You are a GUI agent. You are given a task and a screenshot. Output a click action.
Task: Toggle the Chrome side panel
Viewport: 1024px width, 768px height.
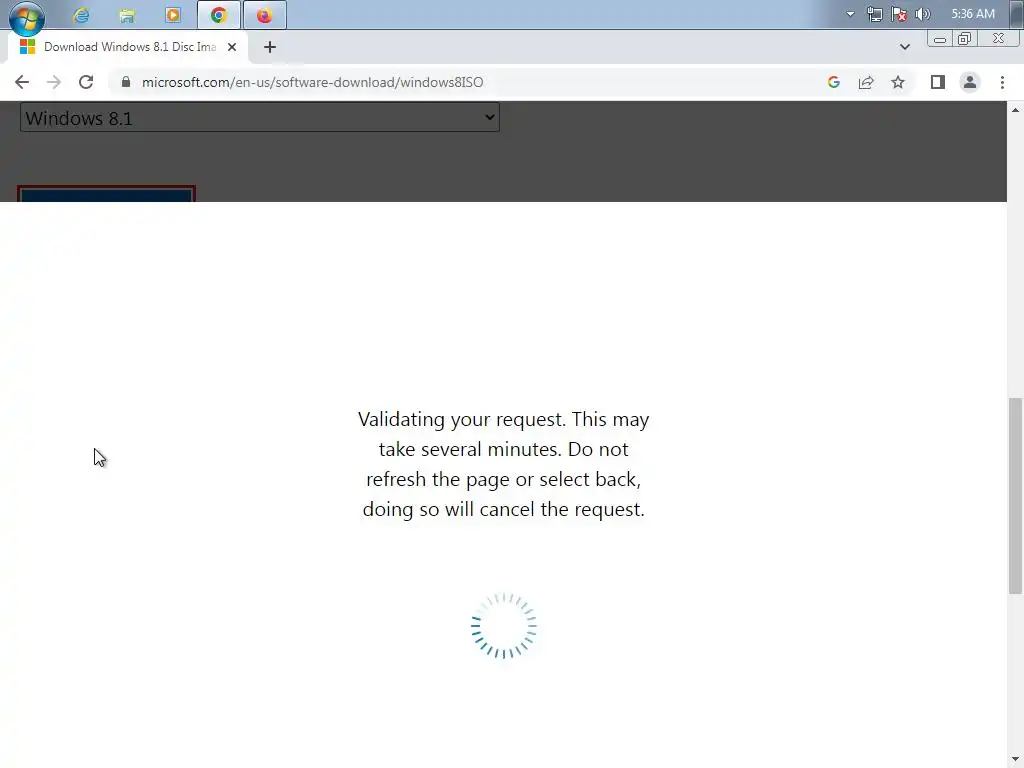[938, 82]
